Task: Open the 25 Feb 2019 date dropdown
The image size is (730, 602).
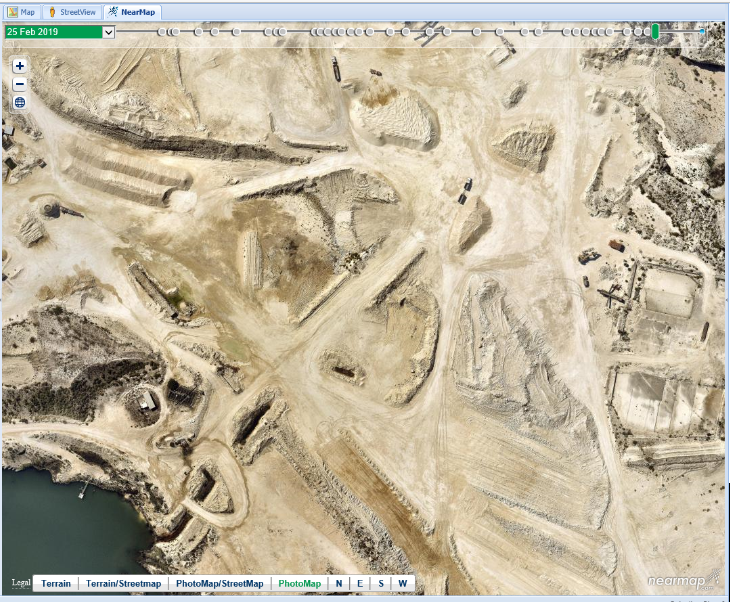Action: pos(108,32)
